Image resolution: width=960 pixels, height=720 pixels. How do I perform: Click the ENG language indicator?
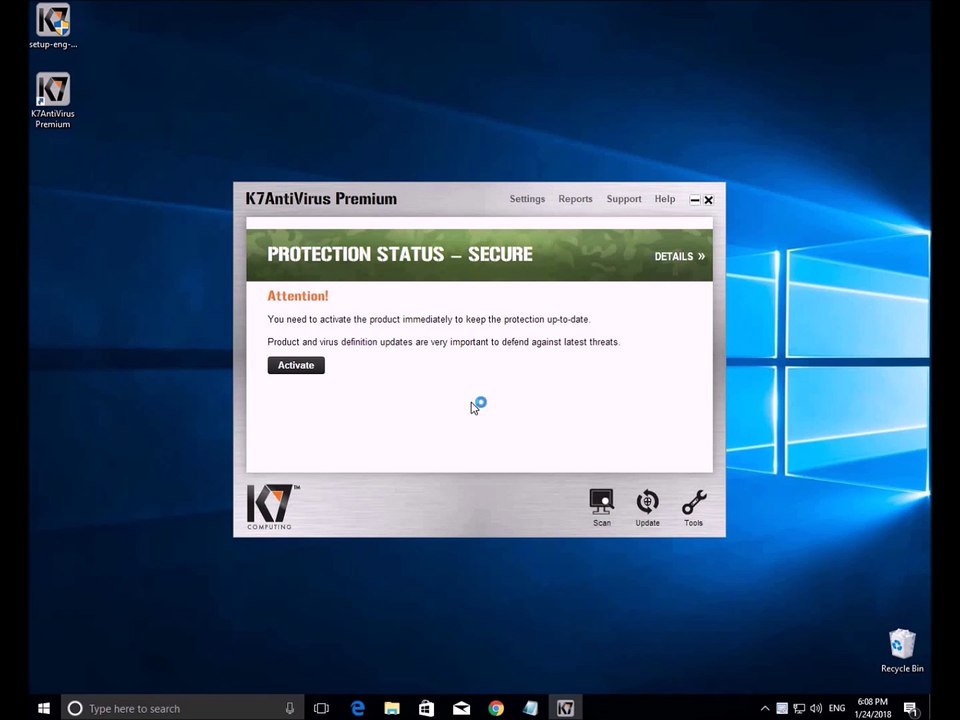(836, 708)
